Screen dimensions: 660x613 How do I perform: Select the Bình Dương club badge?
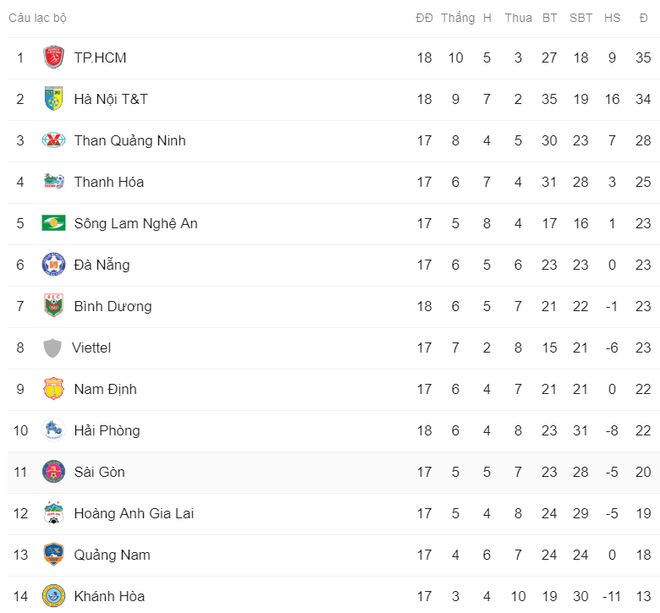(x=53, y=306)
